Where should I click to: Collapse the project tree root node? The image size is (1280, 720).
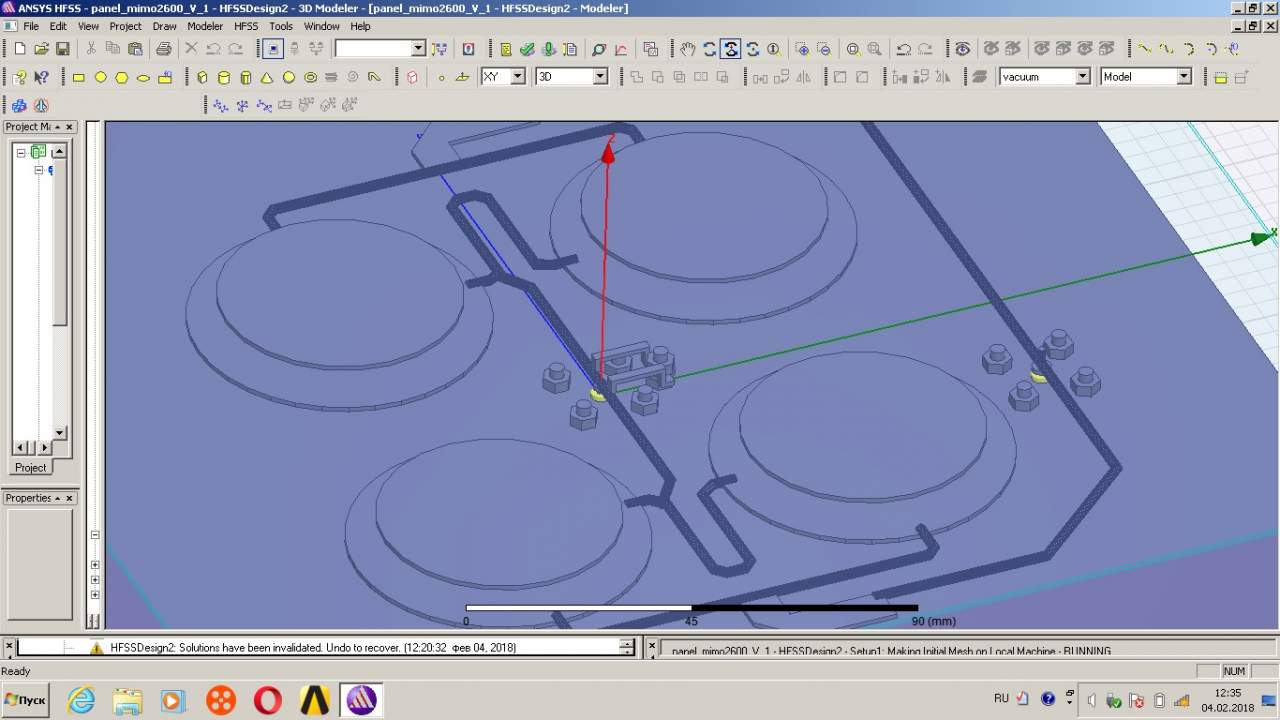click(x=20, y=152)
